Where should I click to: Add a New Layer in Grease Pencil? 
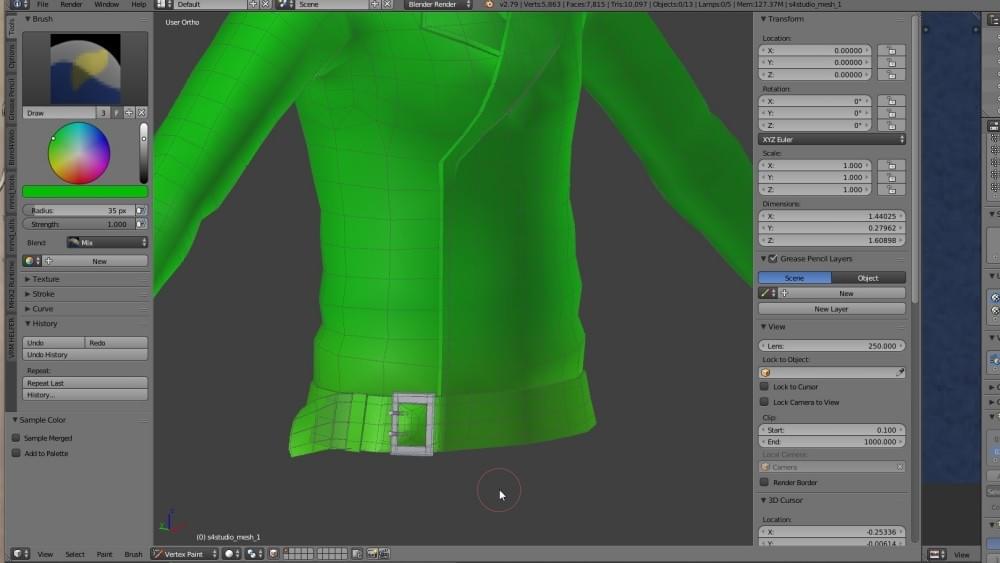point(832,309)
